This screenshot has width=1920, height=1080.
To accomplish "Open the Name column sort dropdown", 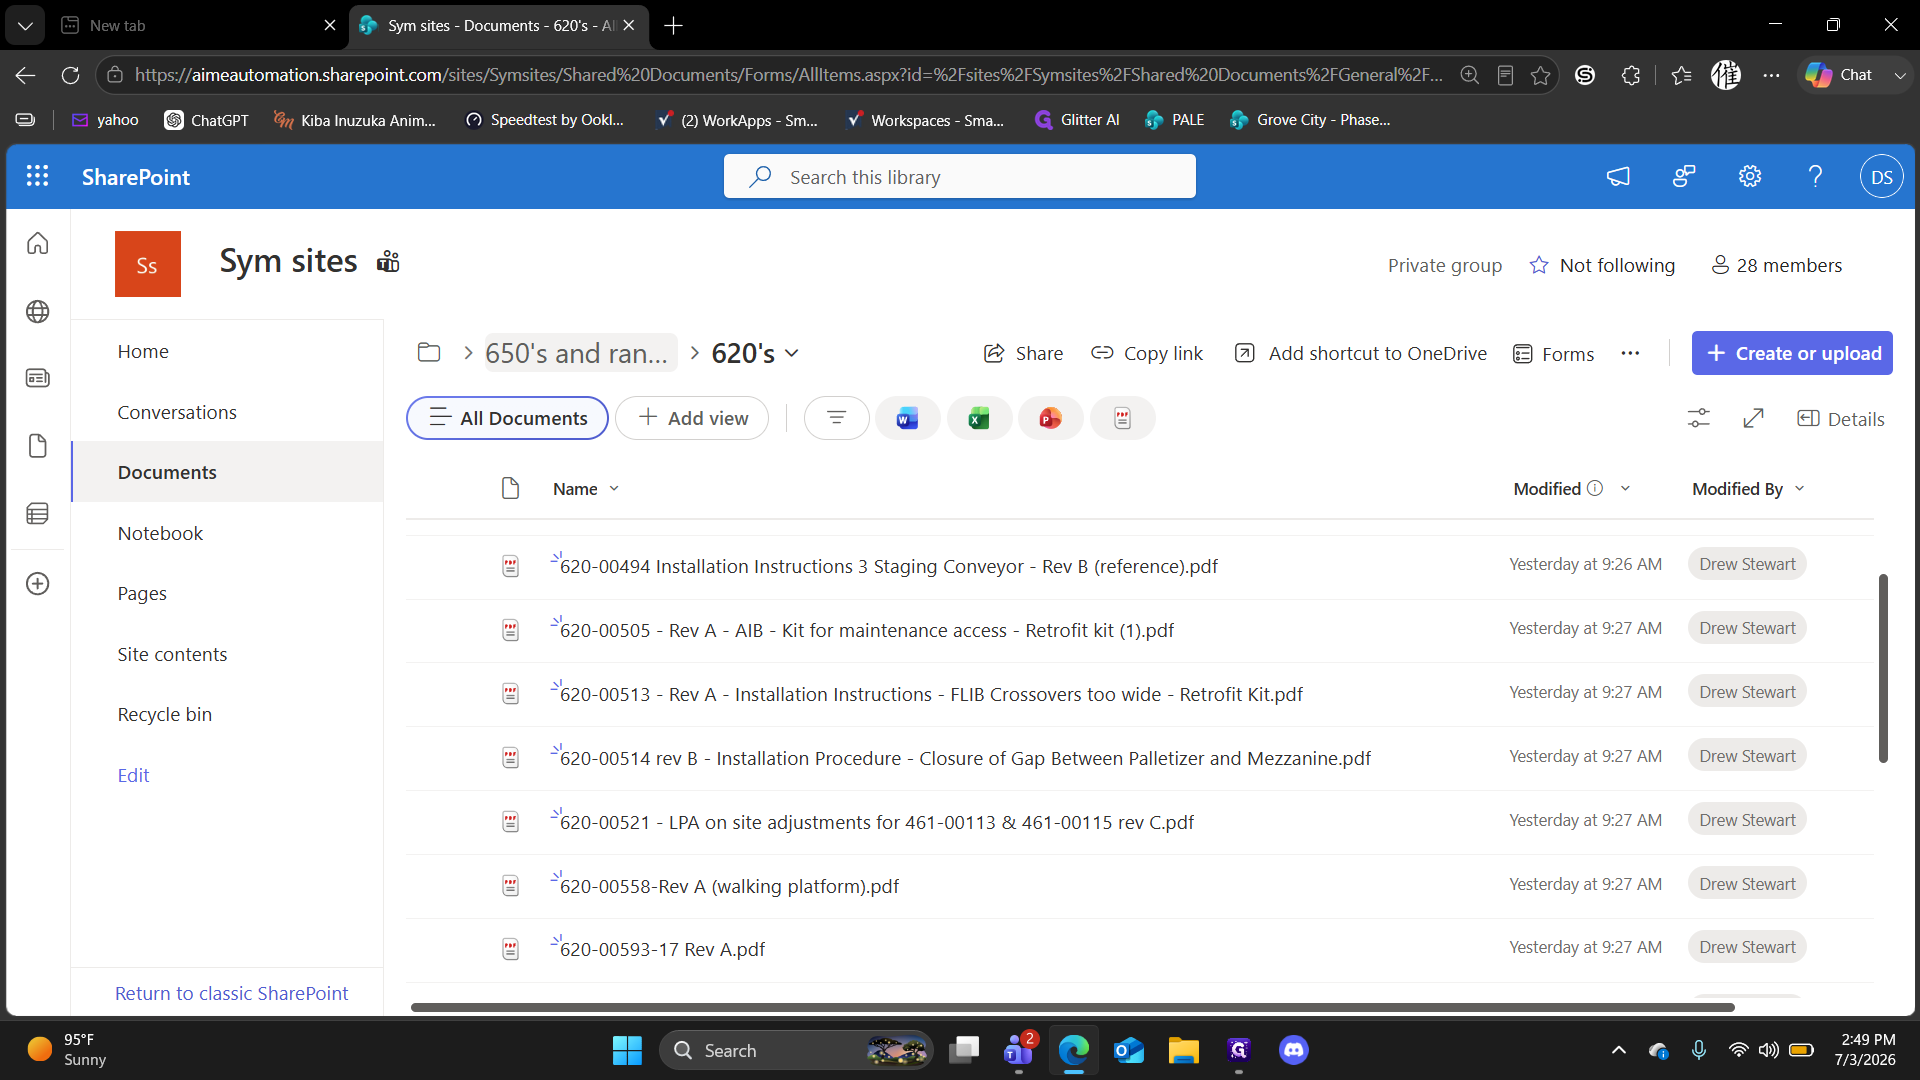I will (614, 489).
